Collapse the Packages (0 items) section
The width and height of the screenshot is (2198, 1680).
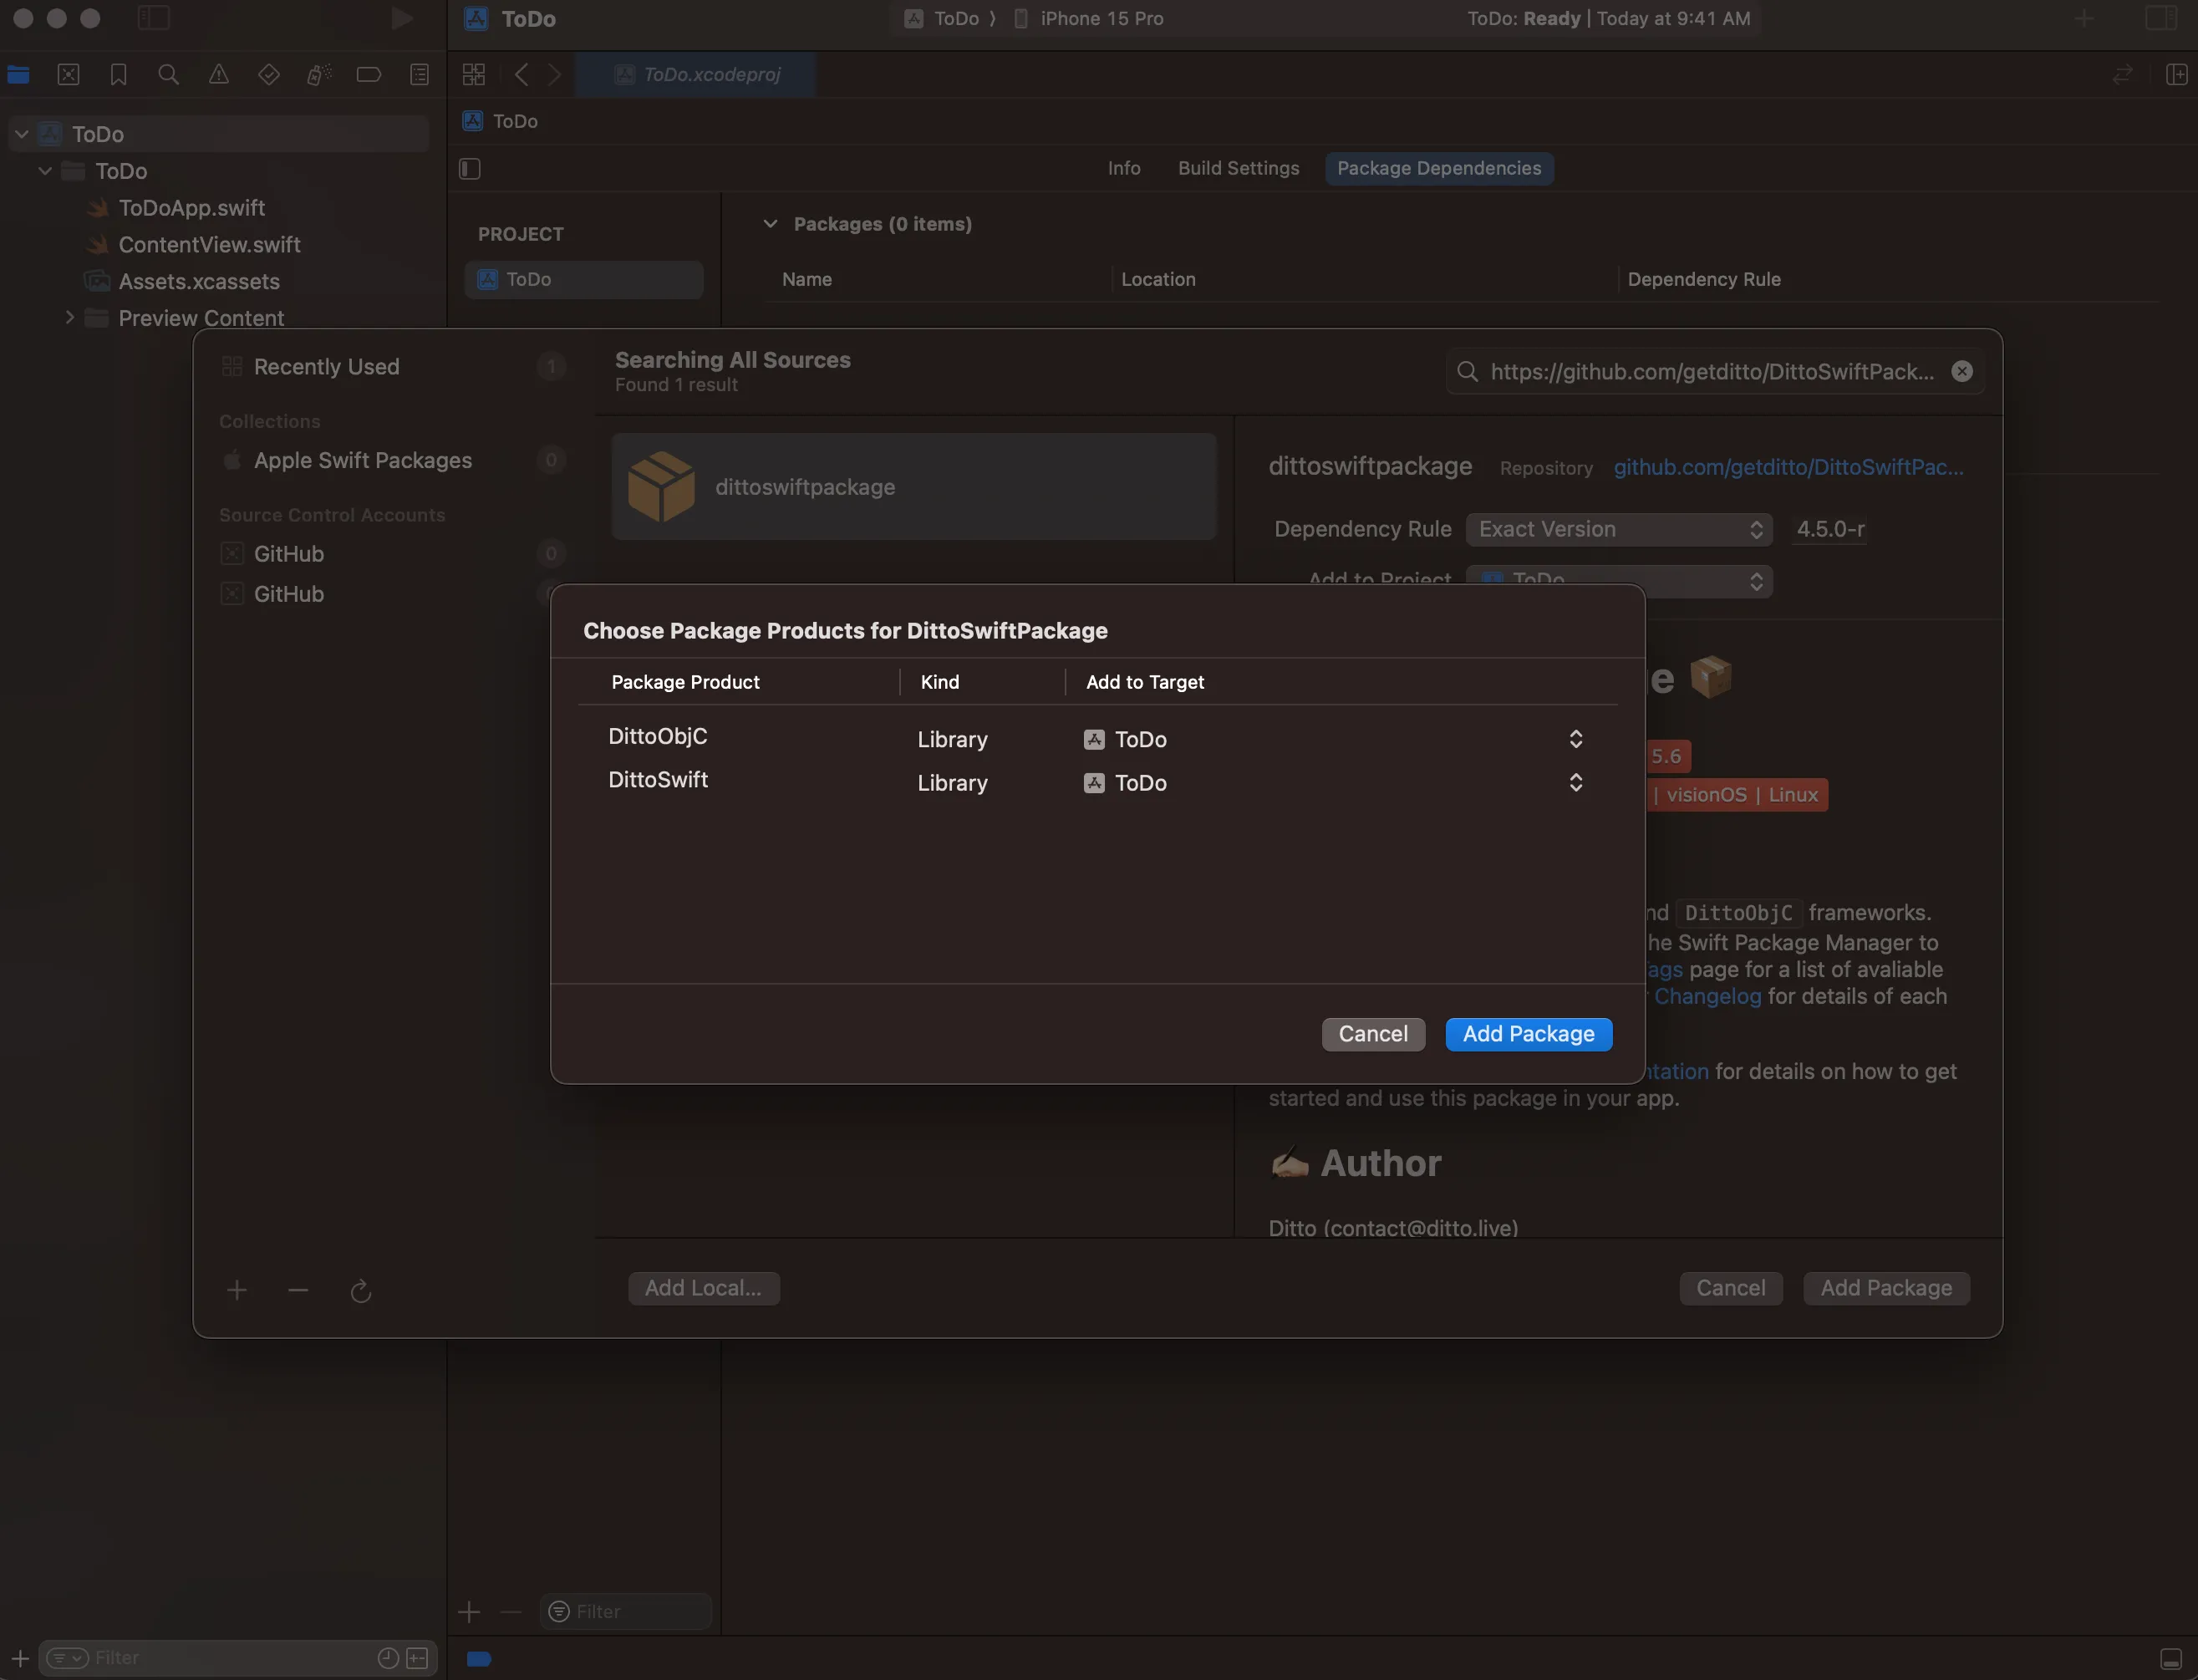coord(770,224)
